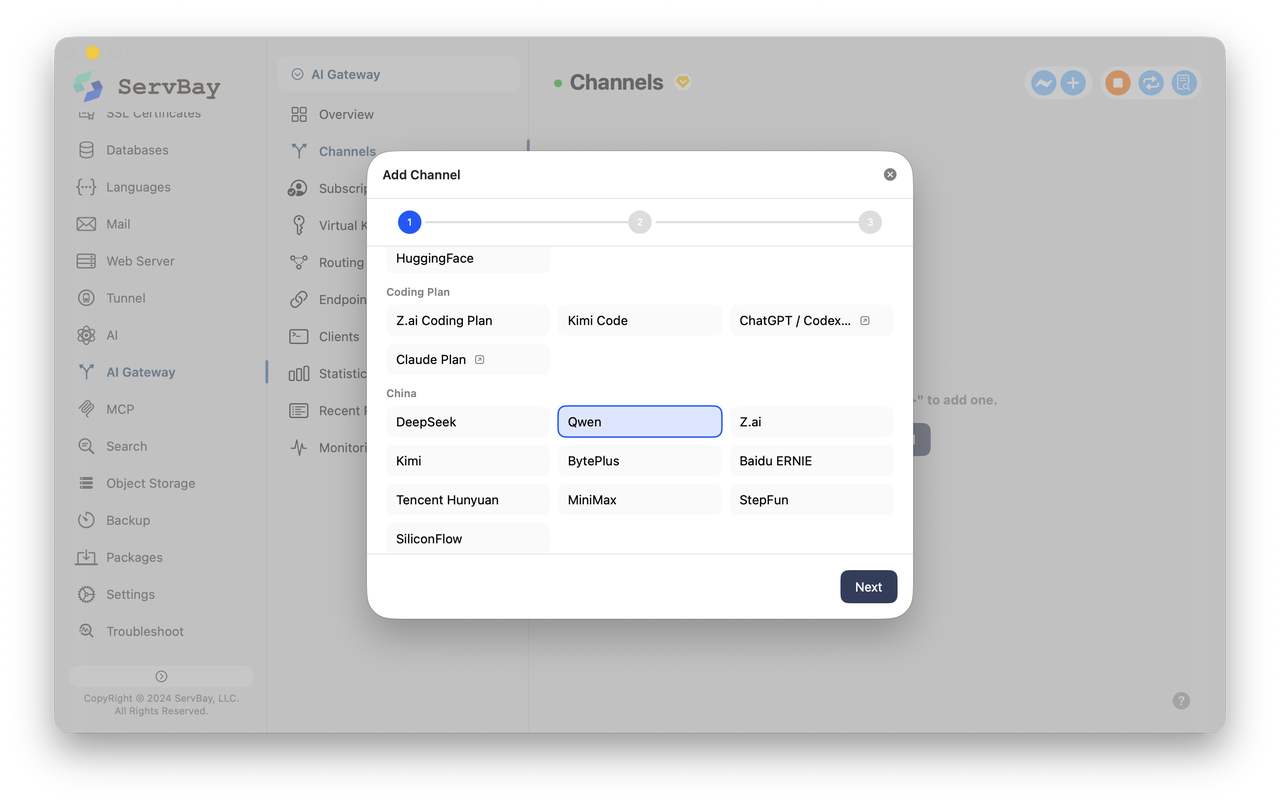
Task: Choose the Kimi Code provider
Action: [x=640, y=321]
